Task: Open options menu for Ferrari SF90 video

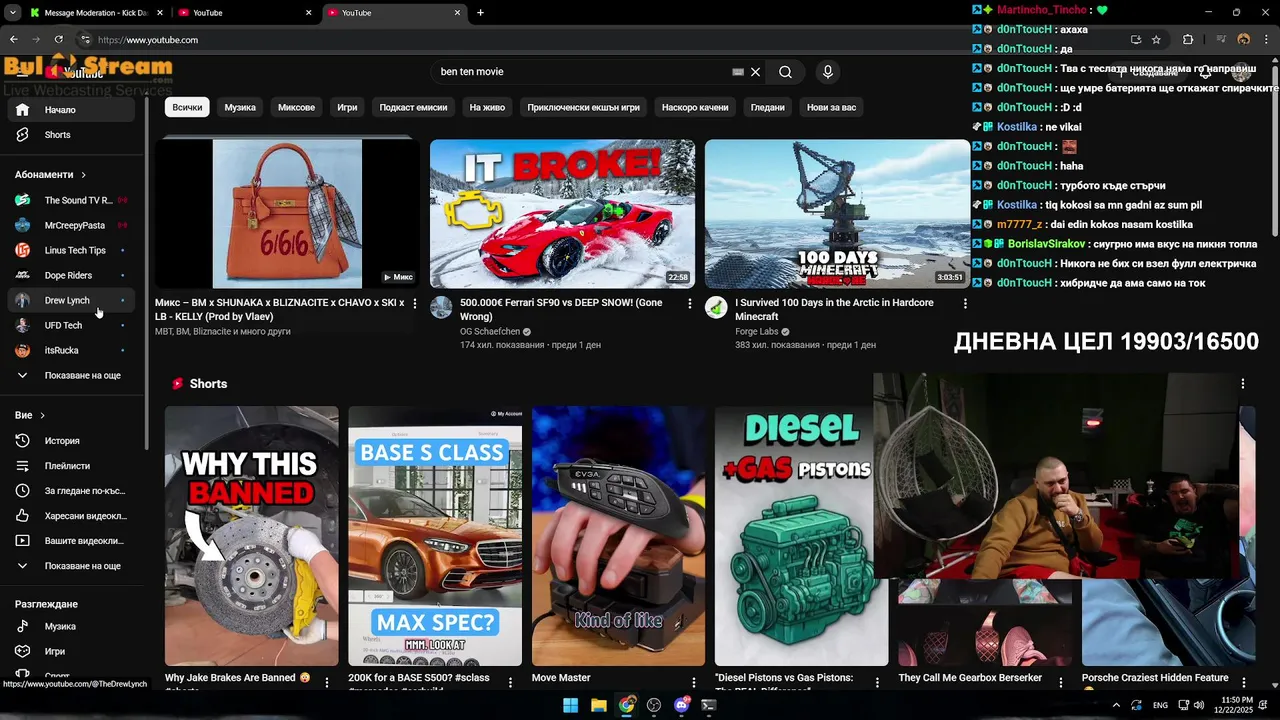Action: pyautogui.click(x=689, y=304)
